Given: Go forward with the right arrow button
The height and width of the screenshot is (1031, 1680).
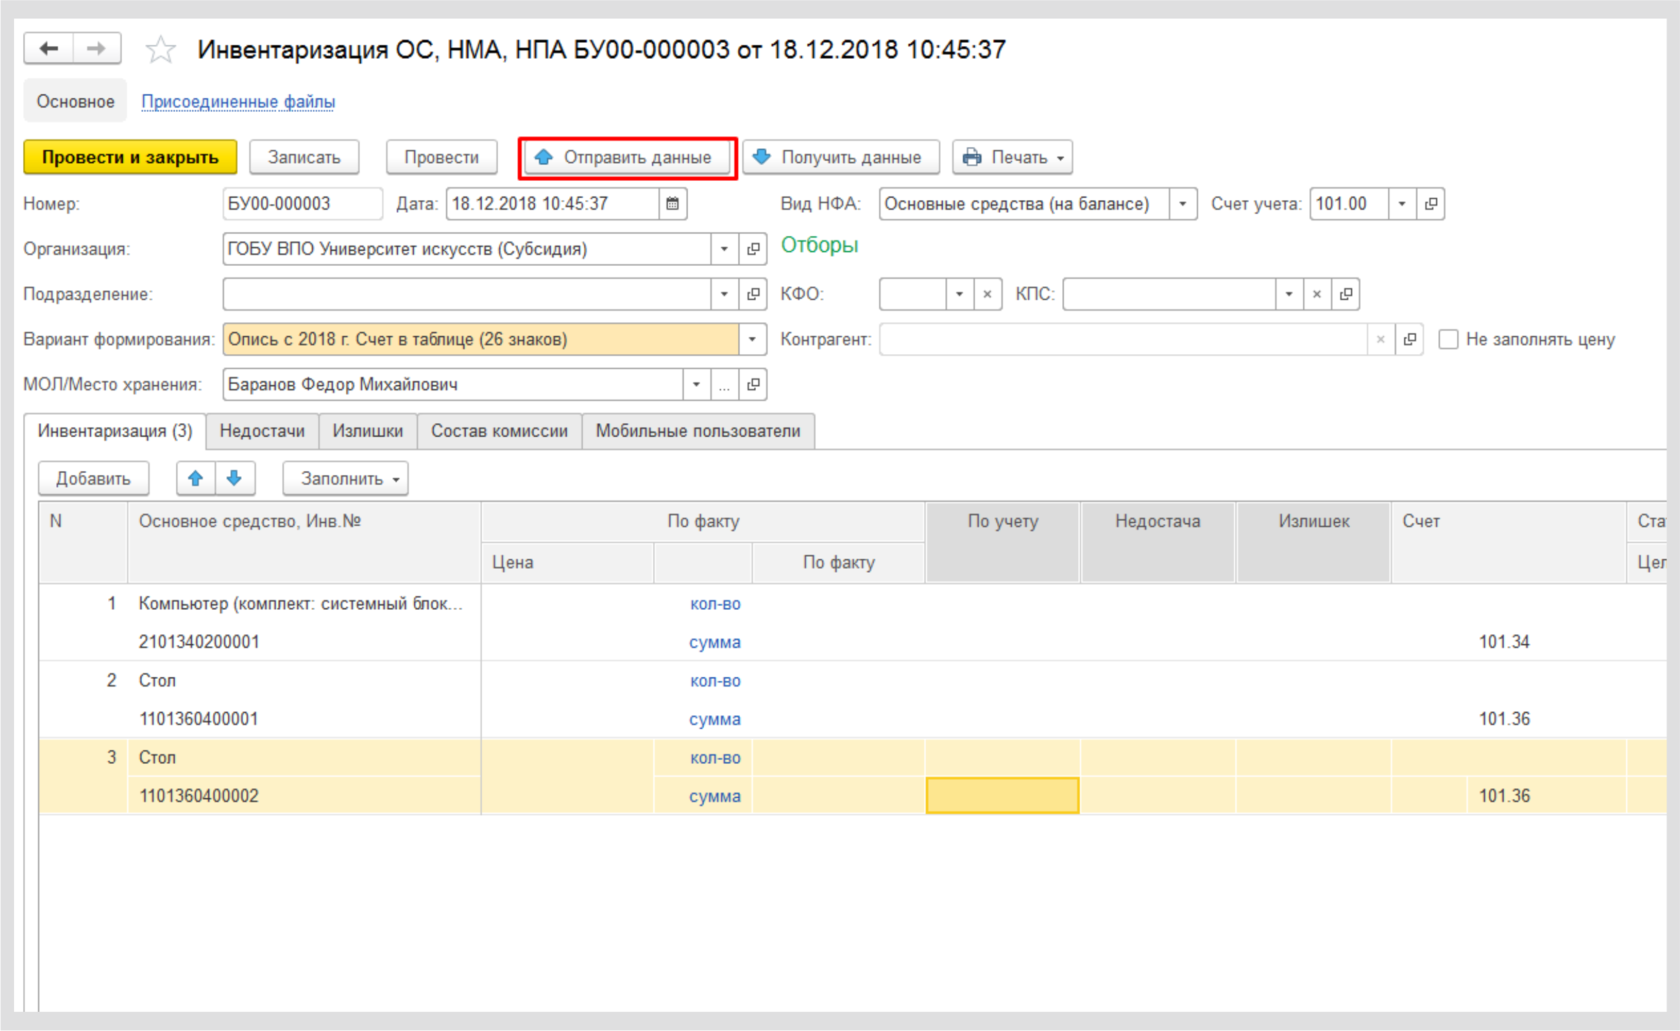Looking at the screenshot, I should point(97,48).
